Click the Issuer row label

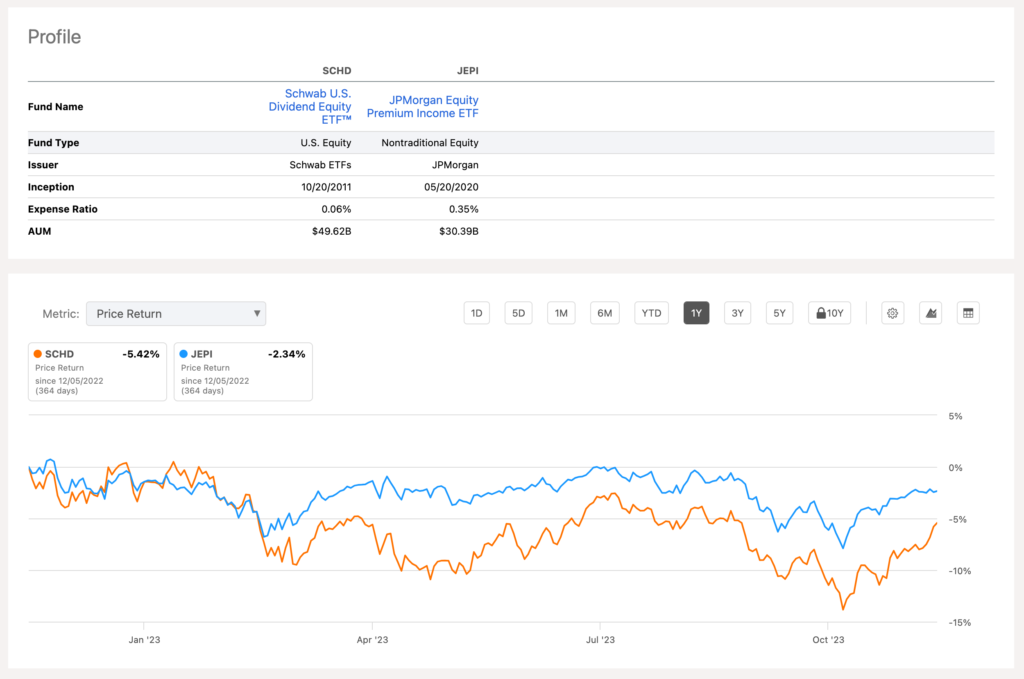click(x=43, y=165)
